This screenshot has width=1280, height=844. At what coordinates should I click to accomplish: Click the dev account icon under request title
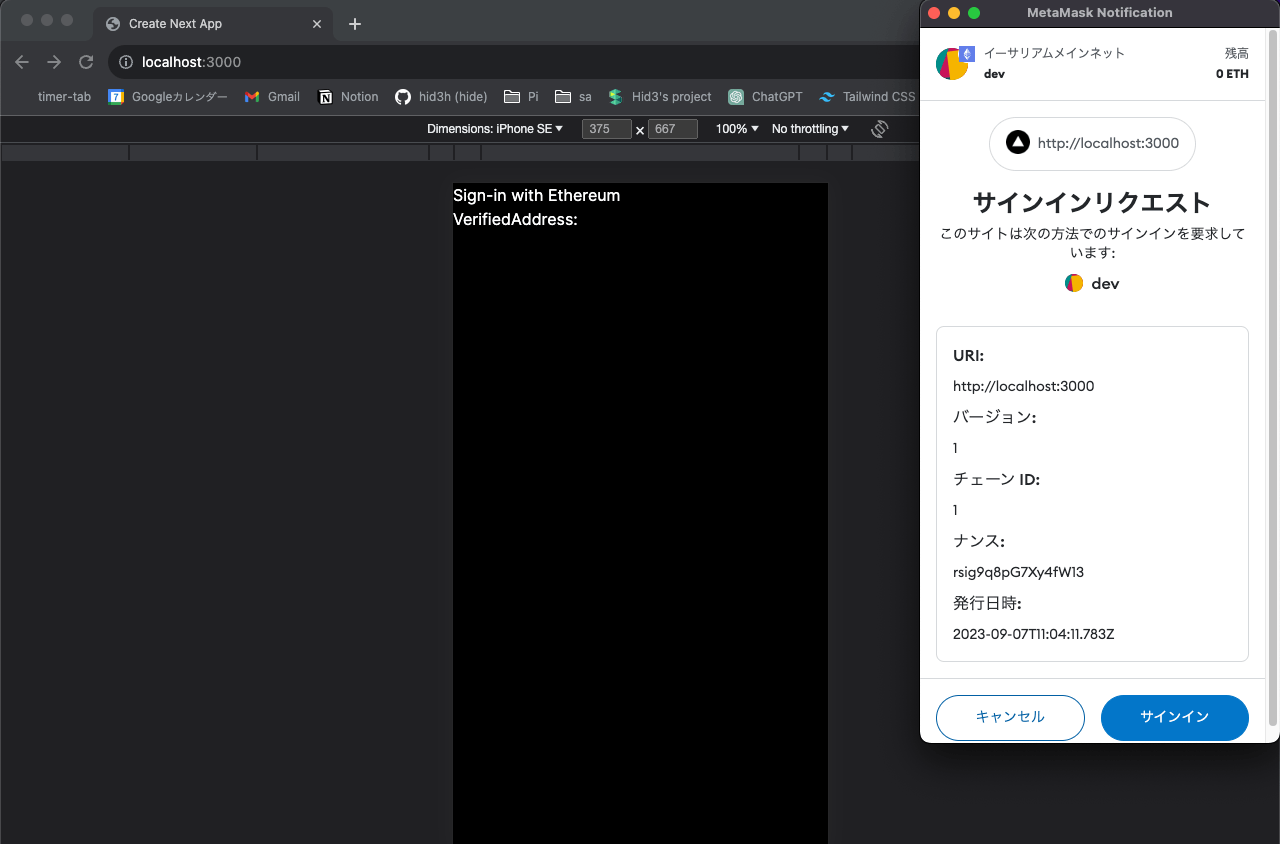pyautogui.click(x=1074, y=283)
